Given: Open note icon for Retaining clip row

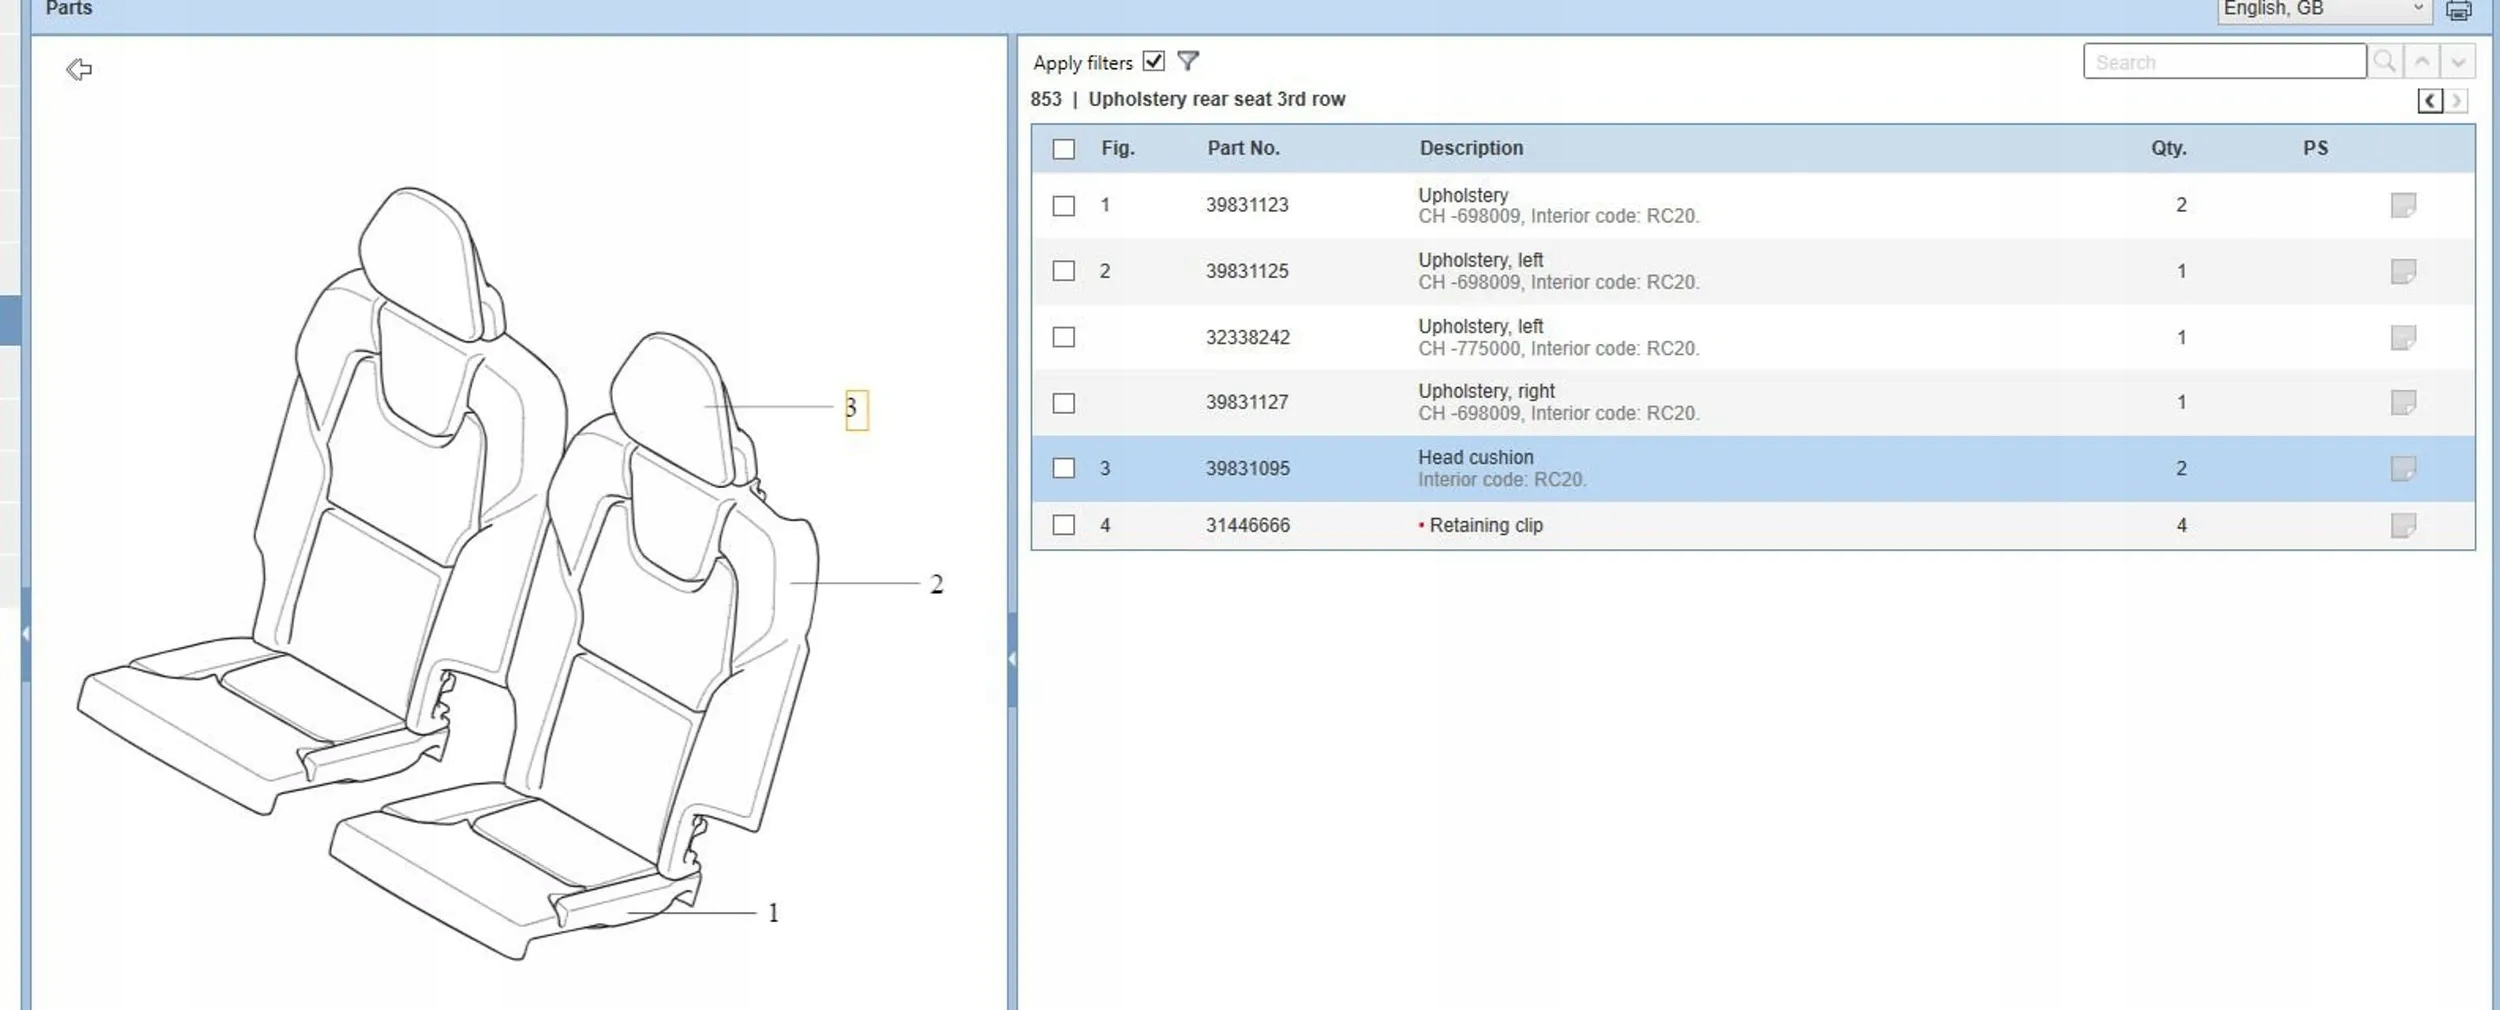Looking at the screenshot, I should [x=2403, y=525].
